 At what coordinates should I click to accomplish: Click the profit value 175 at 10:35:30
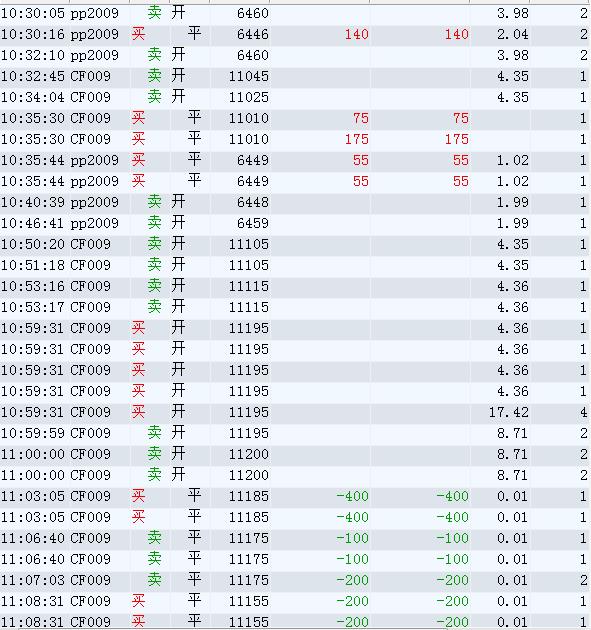tap(357, 139)
